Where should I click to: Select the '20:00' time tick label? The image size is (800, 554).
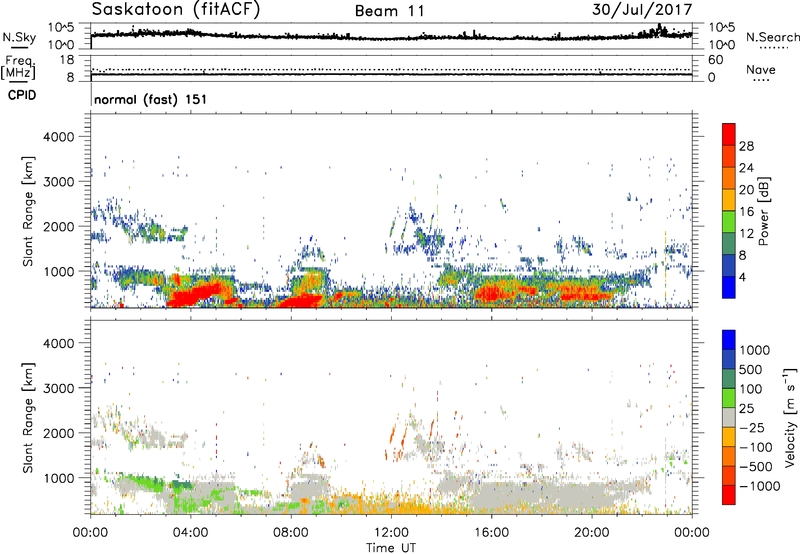pos(592,533)
